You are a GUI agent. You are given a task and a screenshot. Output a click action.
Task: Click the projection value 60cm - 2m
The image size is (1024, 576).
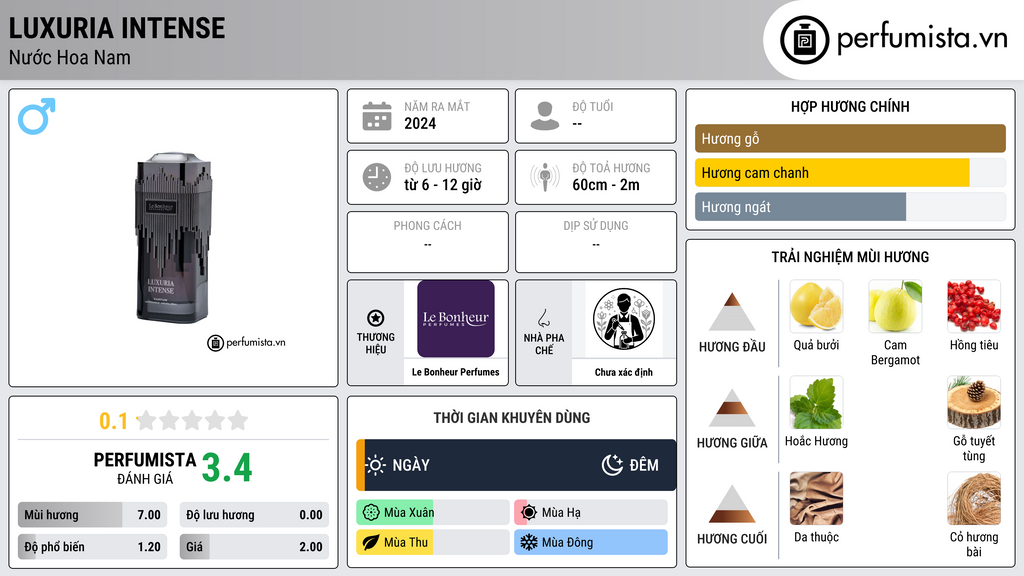pyautogui.click(x=606, y=185)
